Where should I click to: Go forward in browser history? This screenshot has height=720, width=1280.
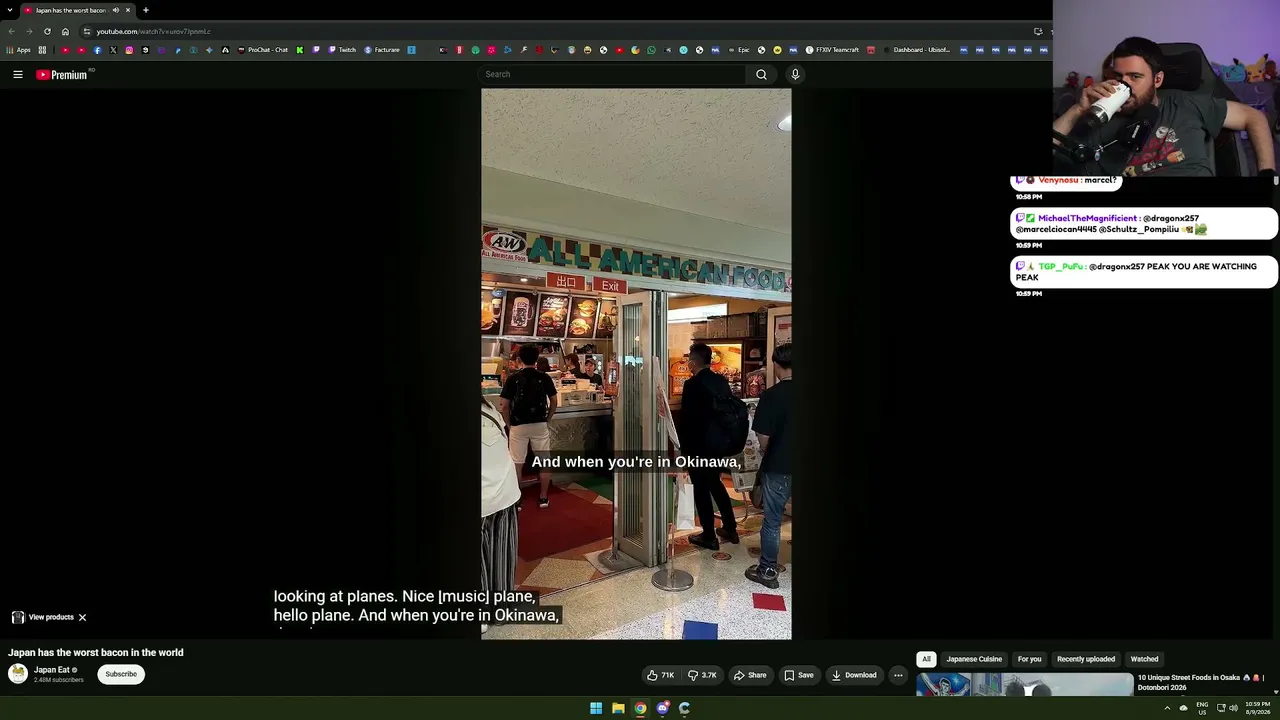coord(29,31)
